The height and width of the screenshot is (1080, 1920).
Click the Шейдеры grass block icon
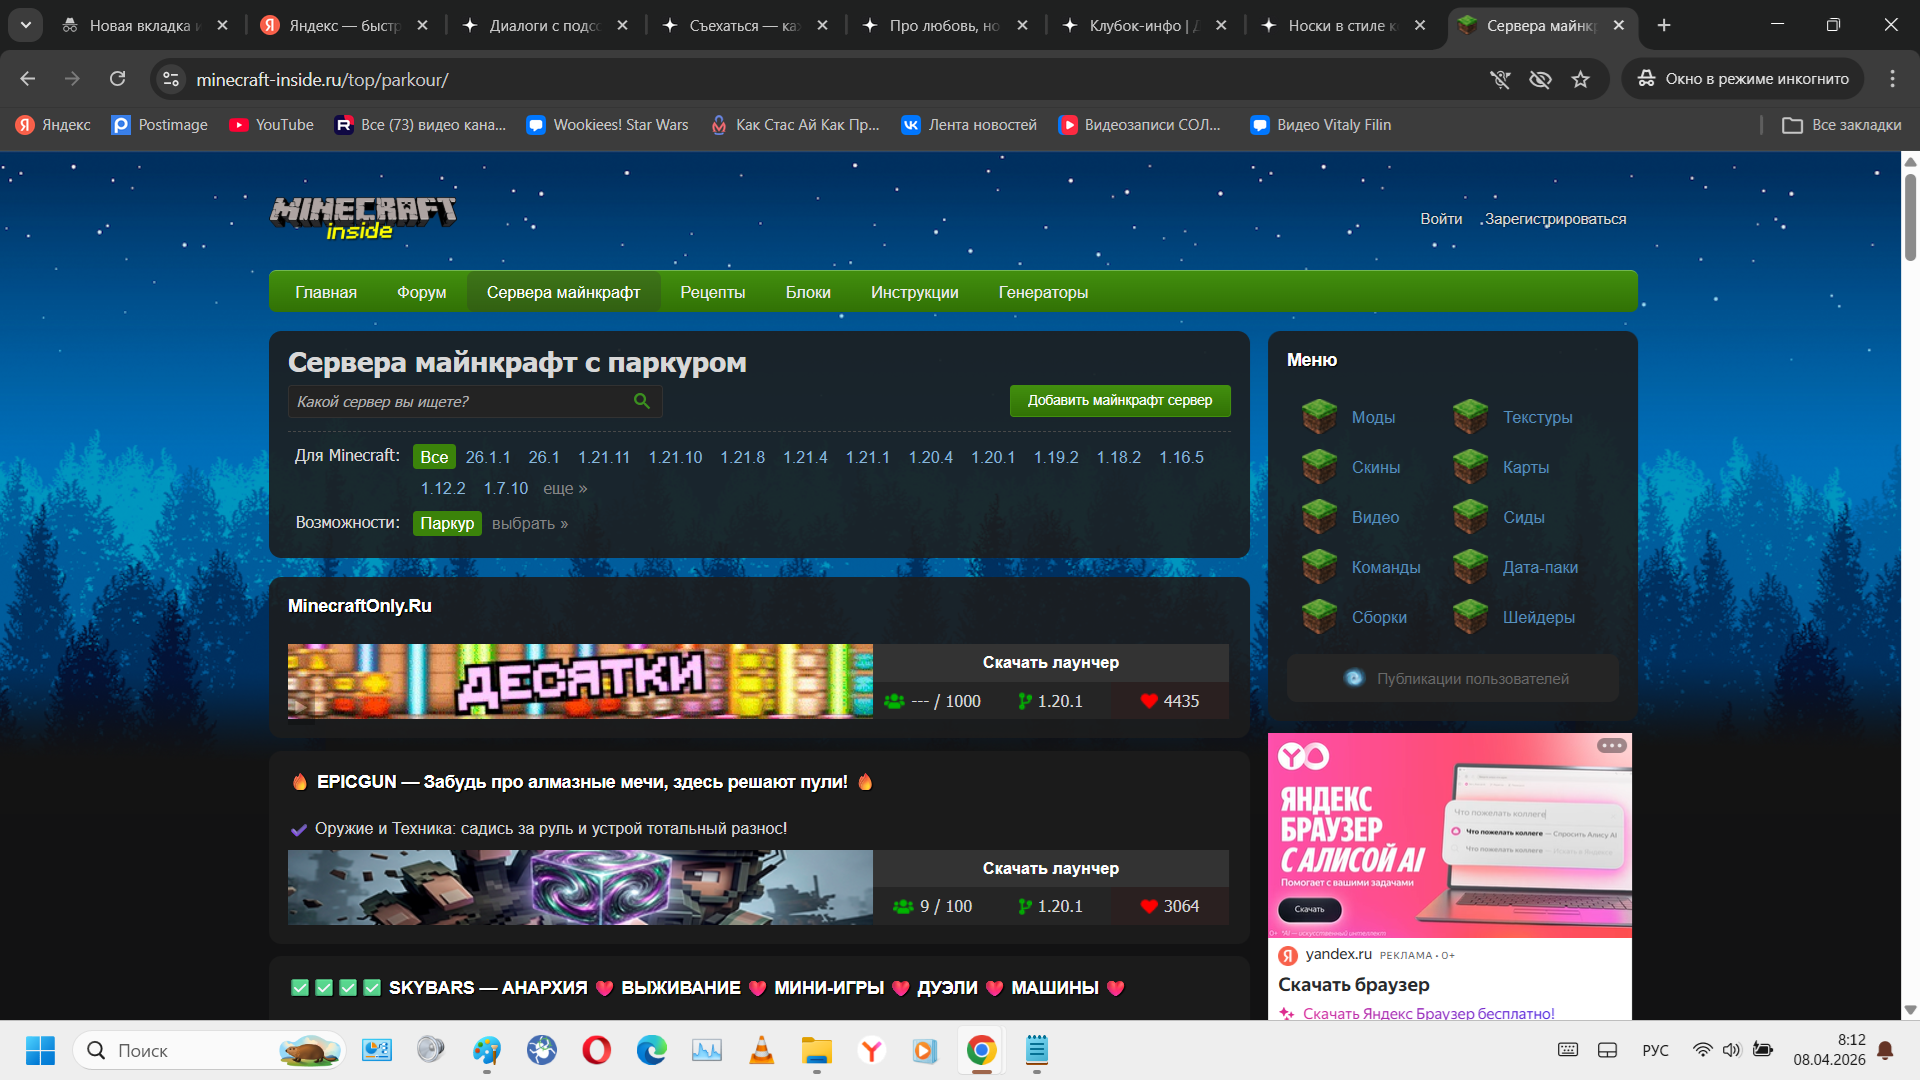pos(1470,616)
